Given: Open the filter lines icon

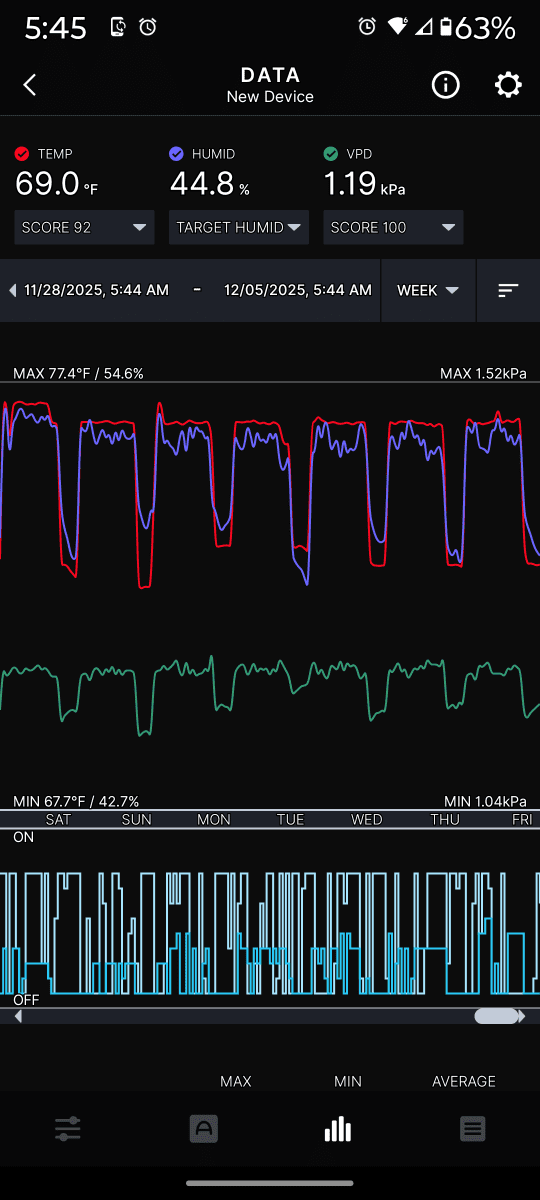Looking at the screenshot, I should pyautogui.click(x=508, y=290).
